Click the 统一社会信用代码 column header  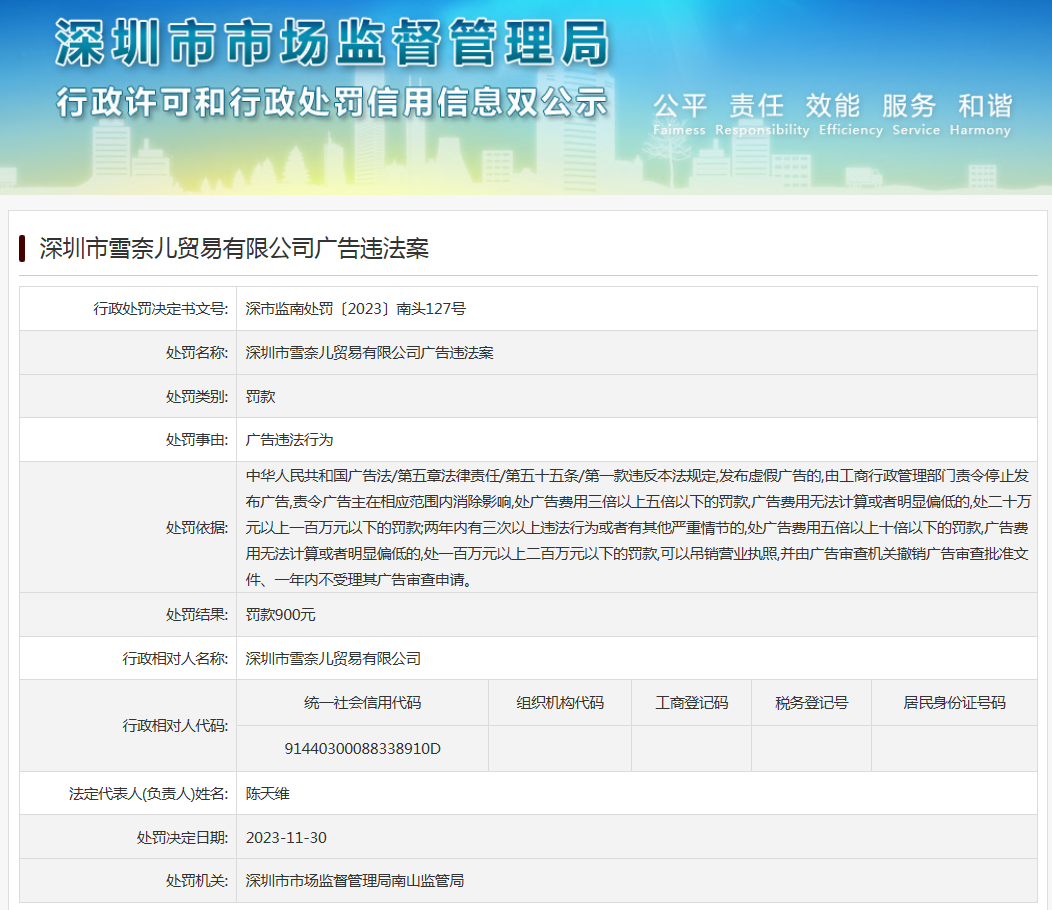362,703
